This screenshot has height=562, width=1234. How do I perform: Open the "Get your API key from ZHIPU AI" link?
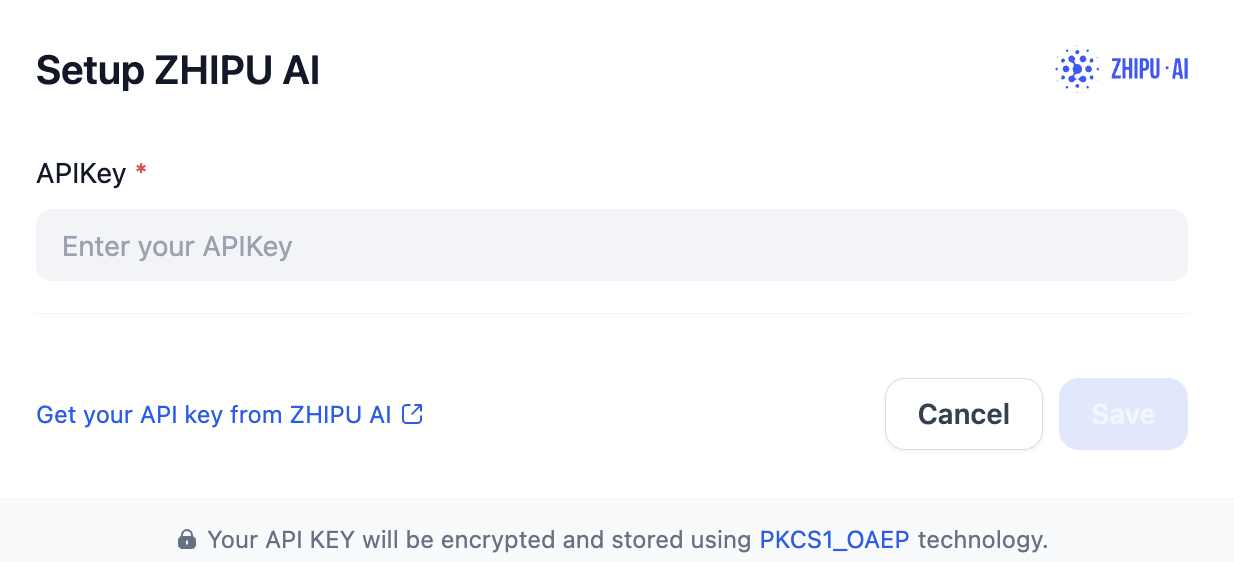214,414
